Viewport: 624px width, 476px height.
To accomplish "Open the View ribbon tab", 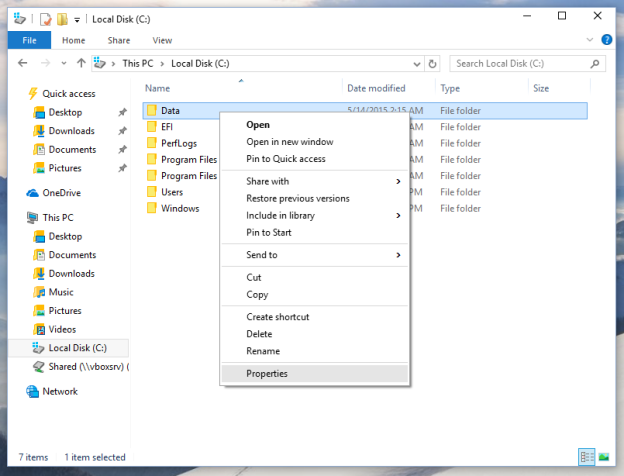I will (x=162, y=40).
